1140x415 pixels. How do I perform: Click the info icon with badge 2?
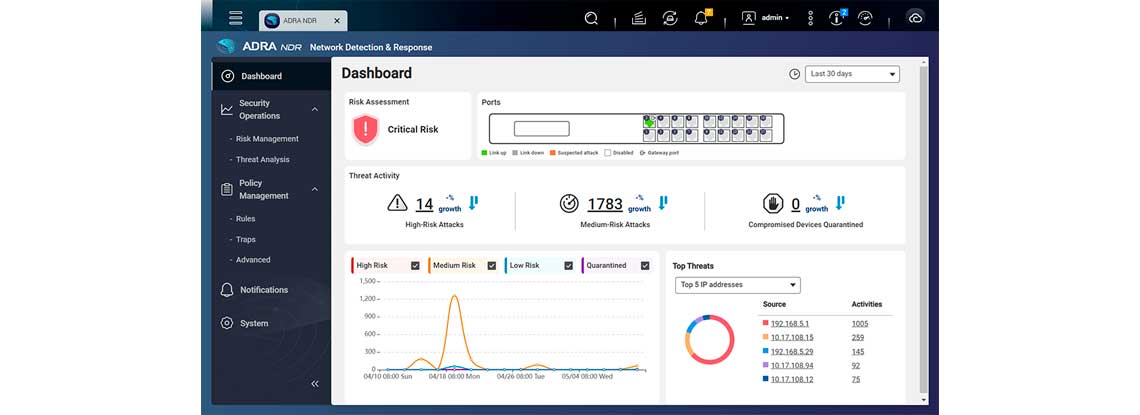tap(836, 18)
